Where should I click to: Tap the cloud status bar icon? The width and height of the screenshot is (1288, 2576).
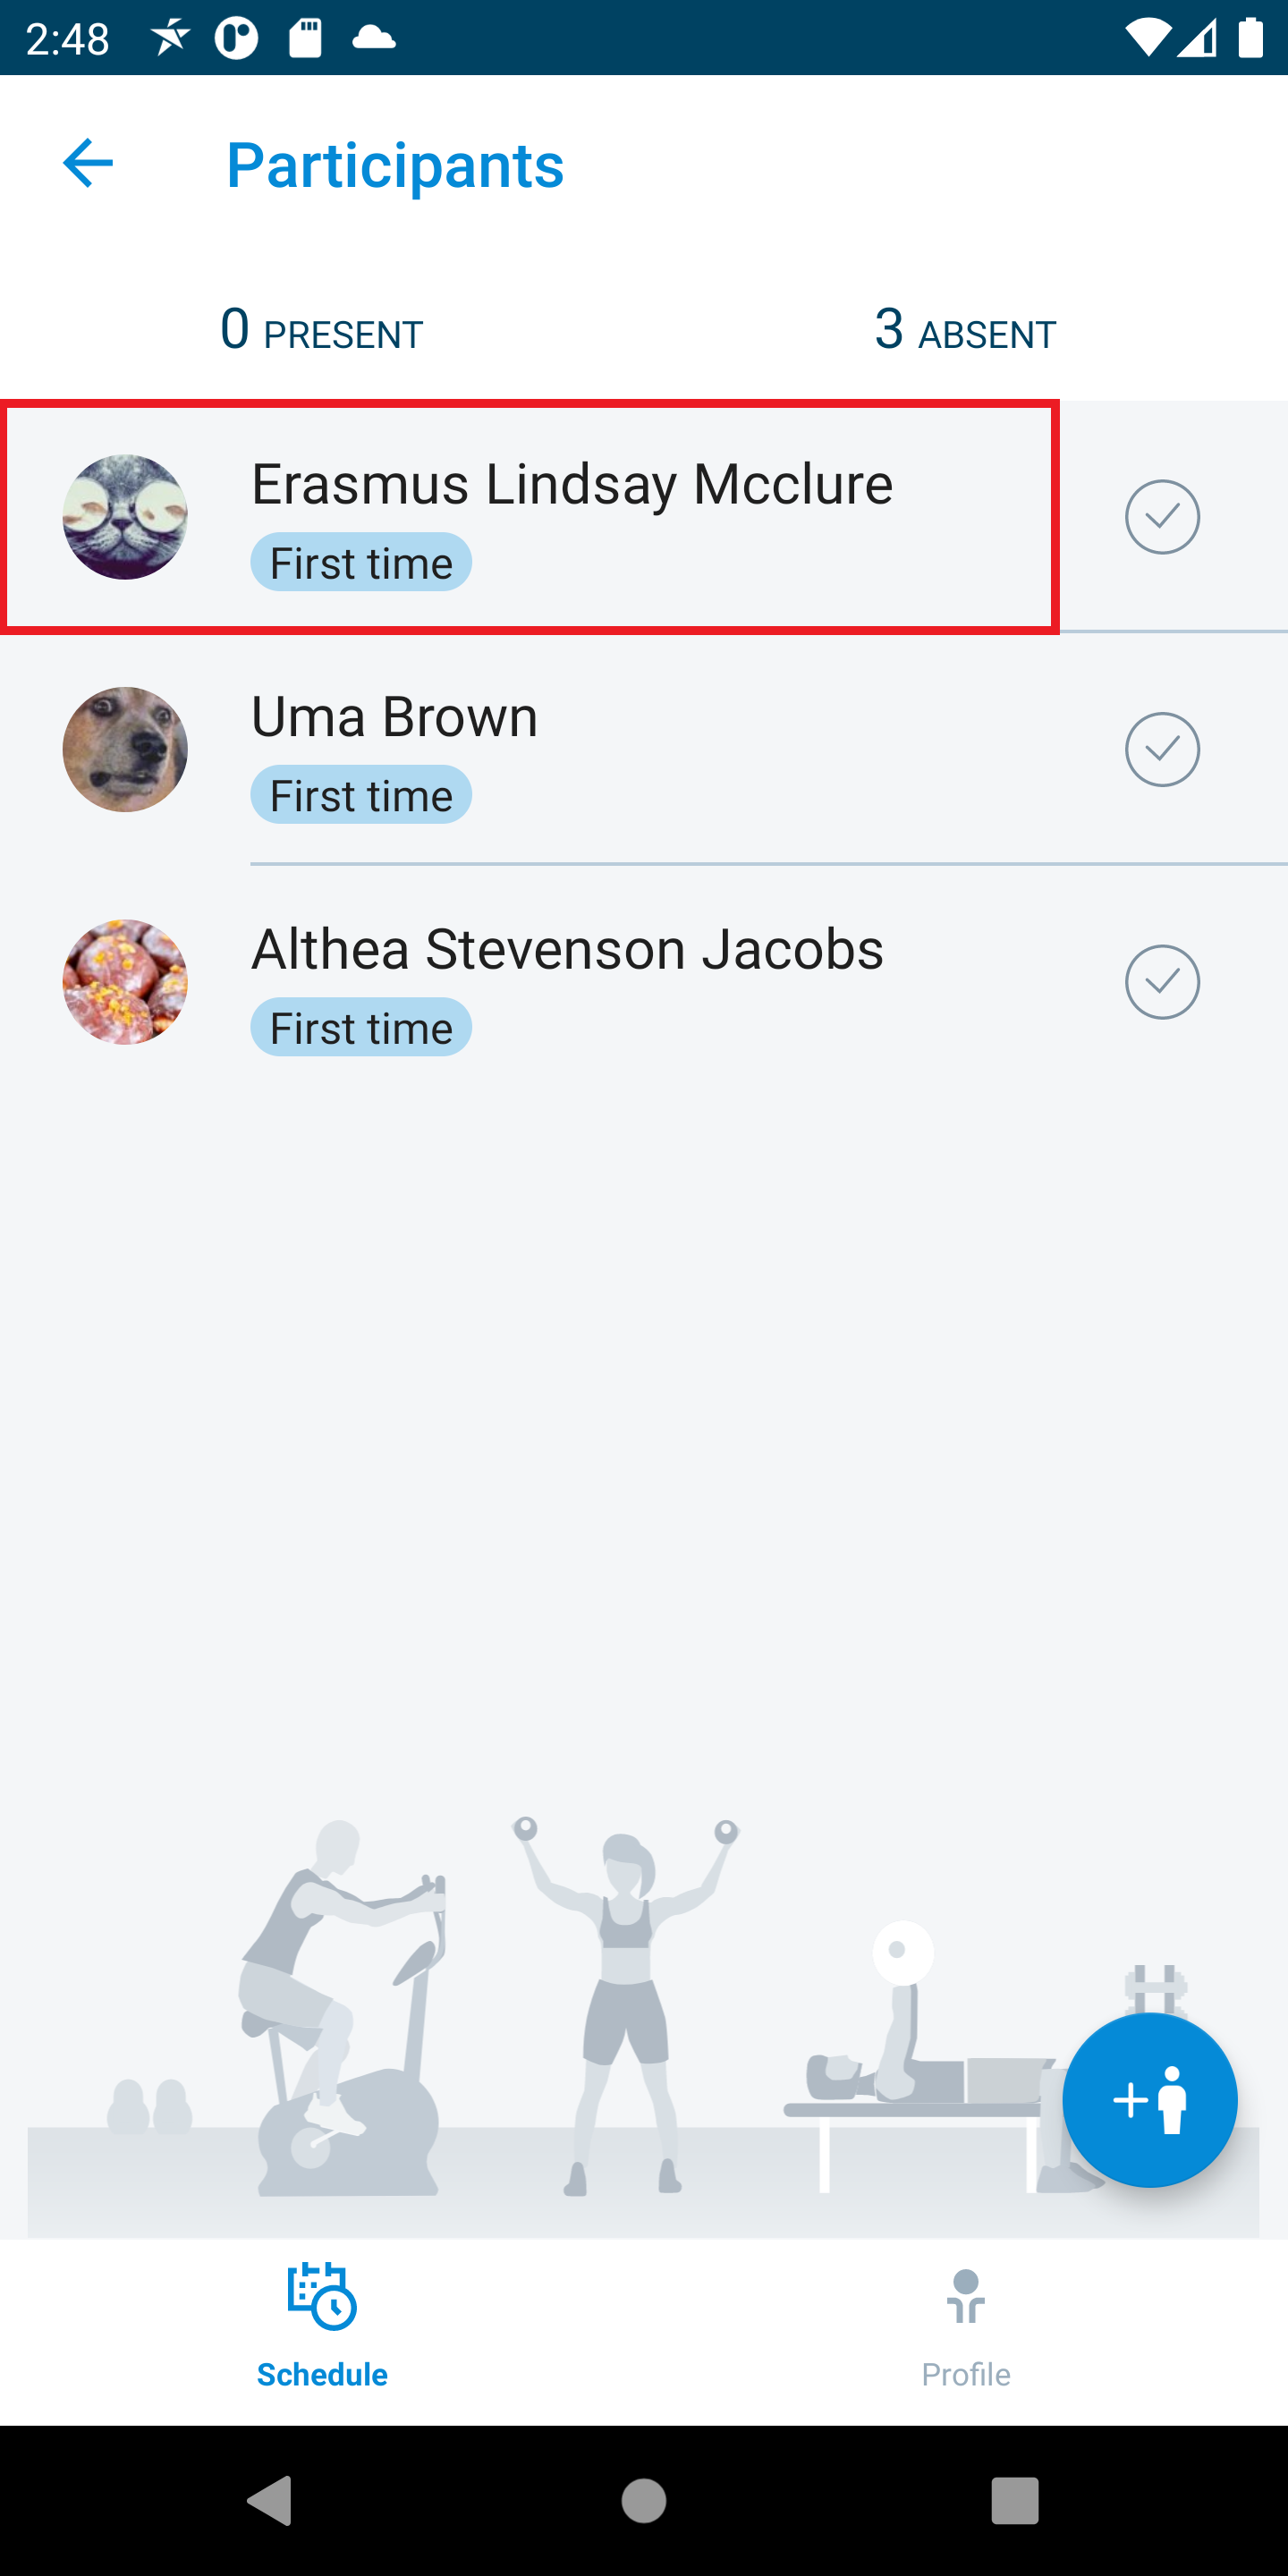(374, 38)
